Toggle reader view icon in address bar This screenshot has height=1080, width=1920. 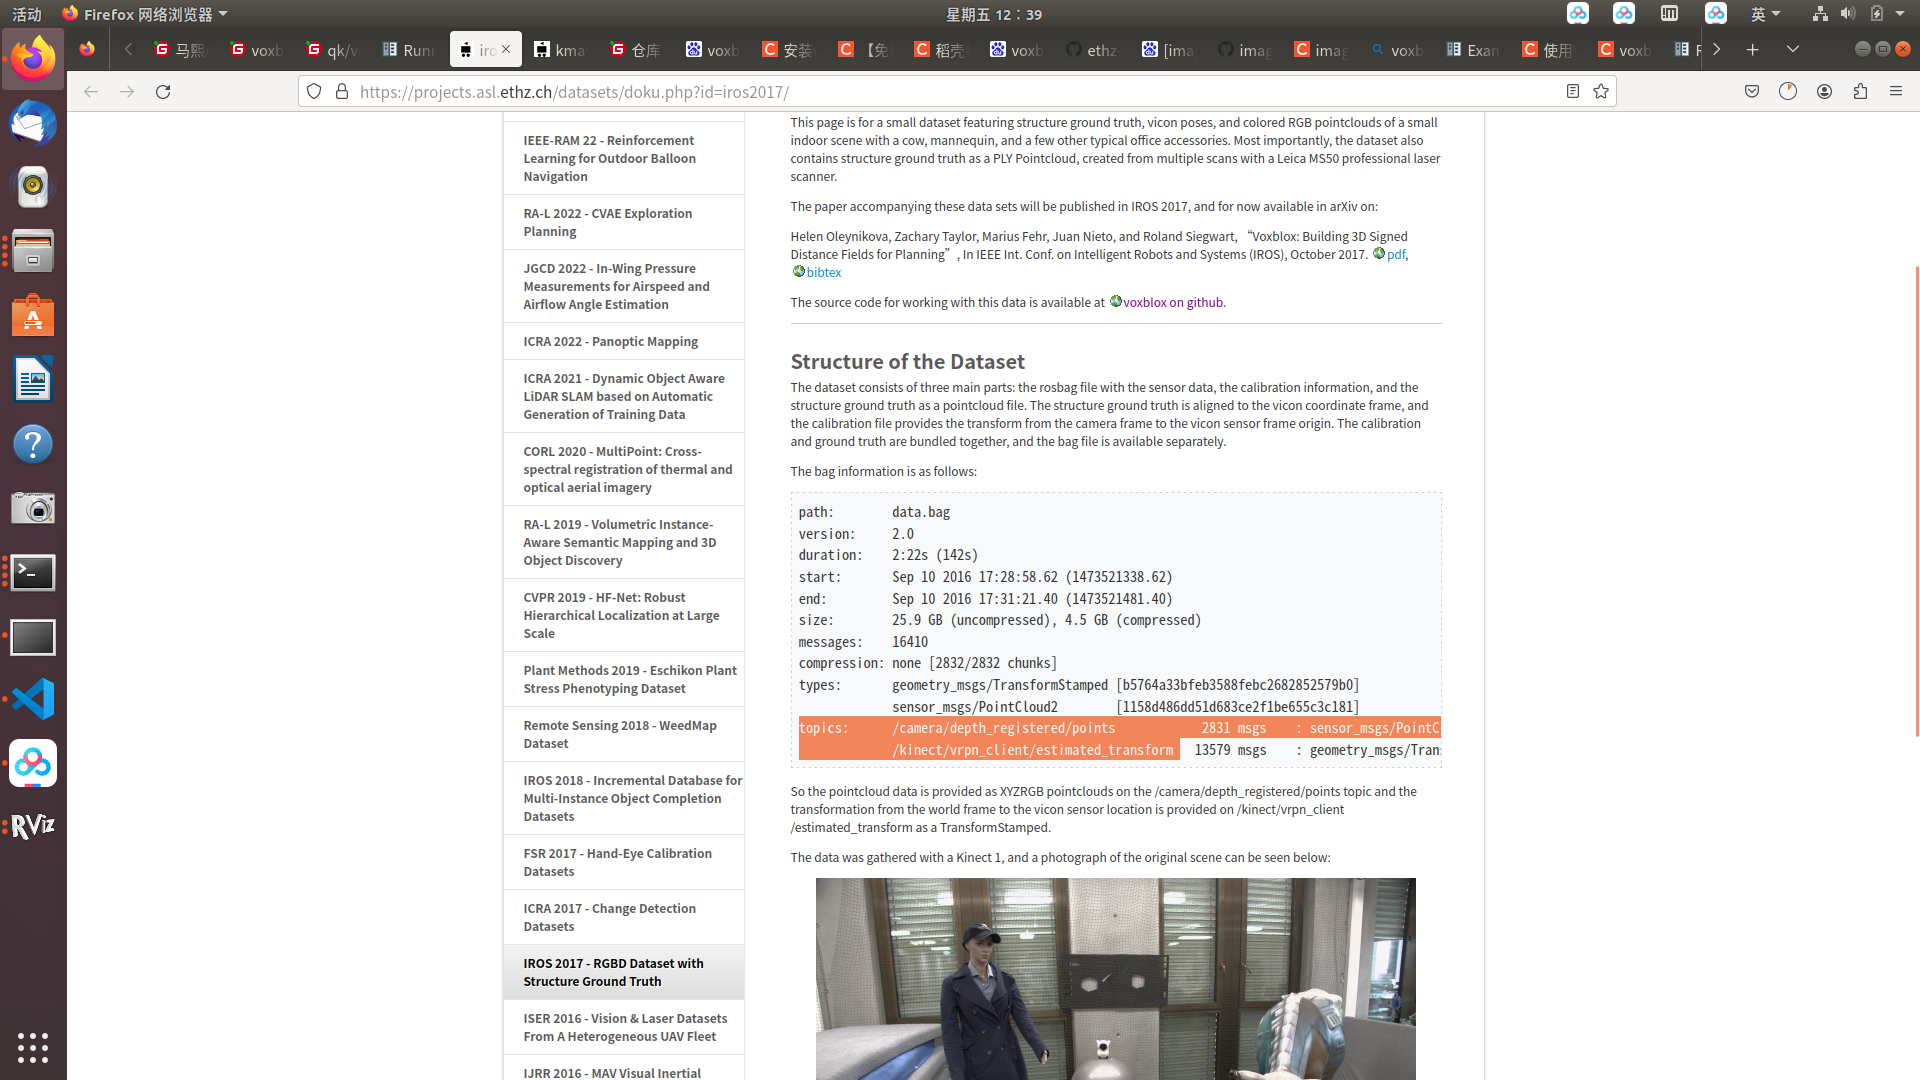(1572, 91)
